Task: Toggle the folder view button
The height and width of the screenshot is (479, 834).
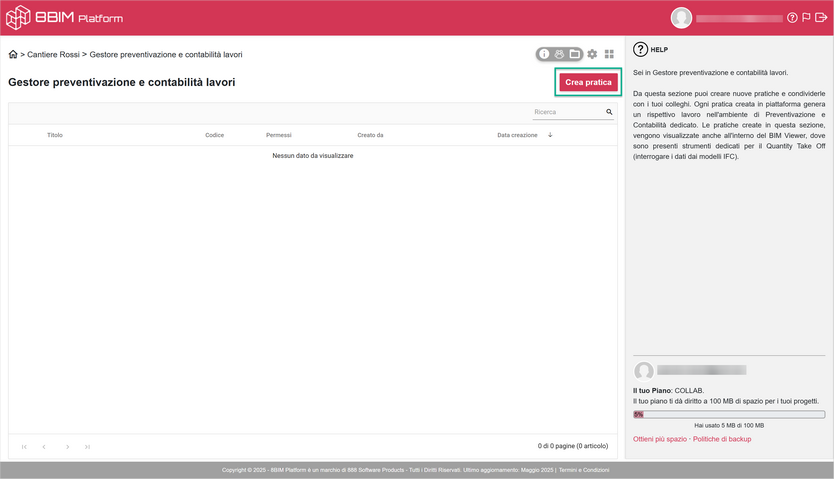Action: tap(575, 54)
